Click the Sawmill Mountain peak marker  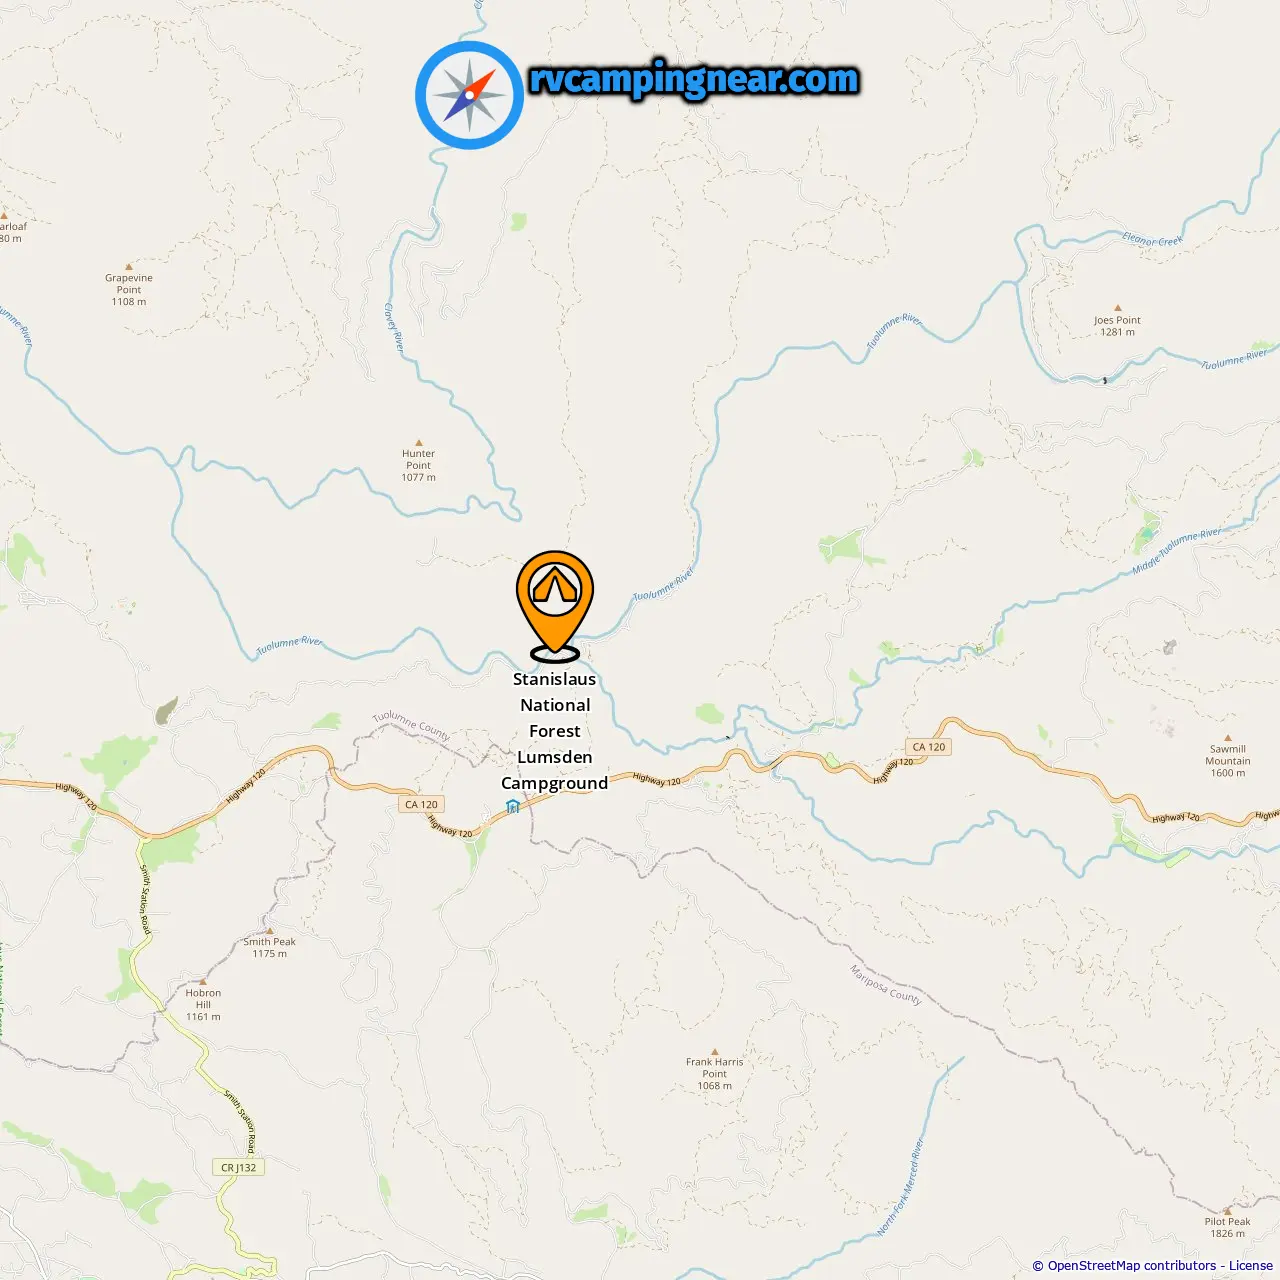(1227, 737)
